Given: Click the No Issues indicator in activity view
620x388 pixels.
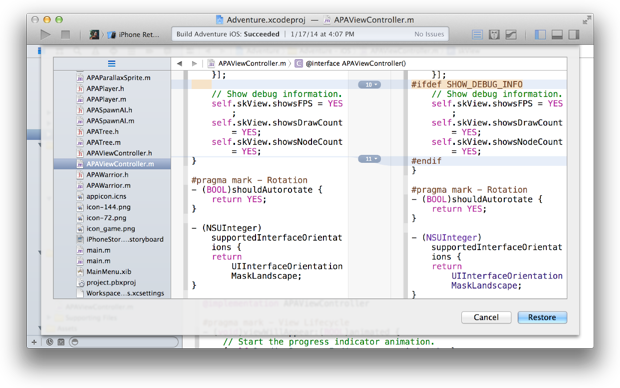Looking at the screenshot, I should (429, 34).
